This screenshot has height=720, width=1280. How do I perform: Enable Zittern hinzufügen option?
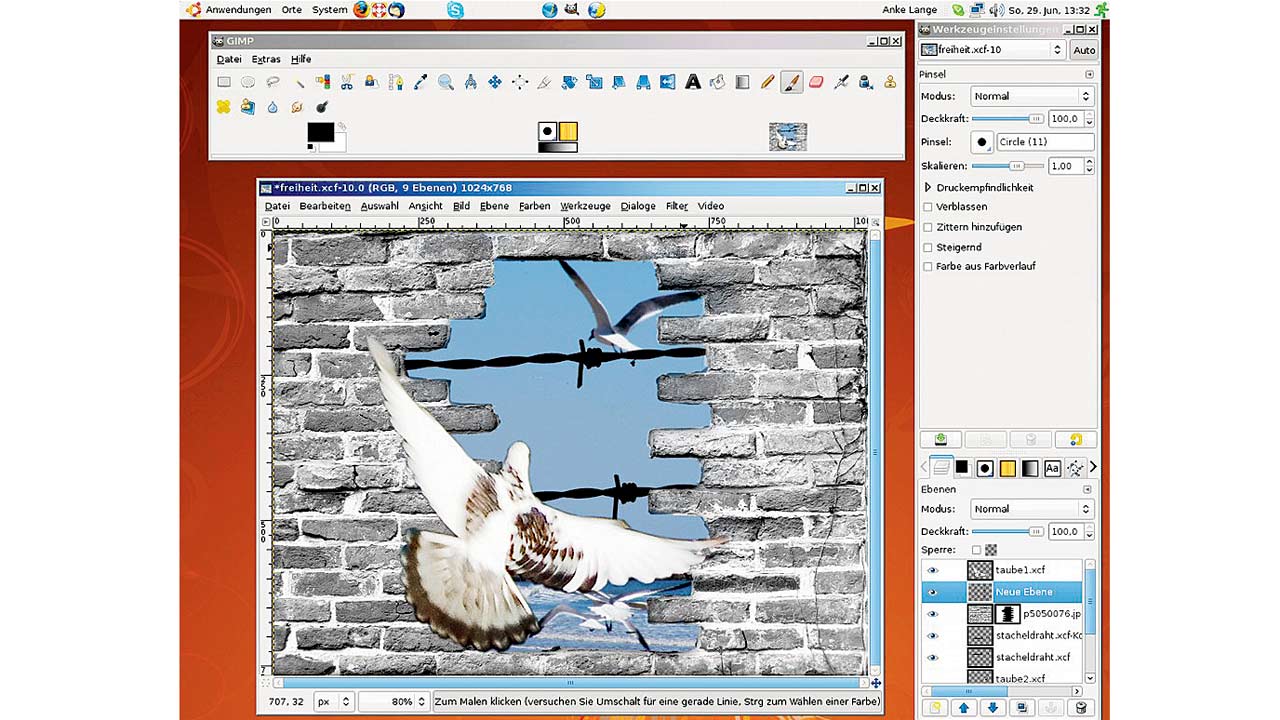coord(928,227)
